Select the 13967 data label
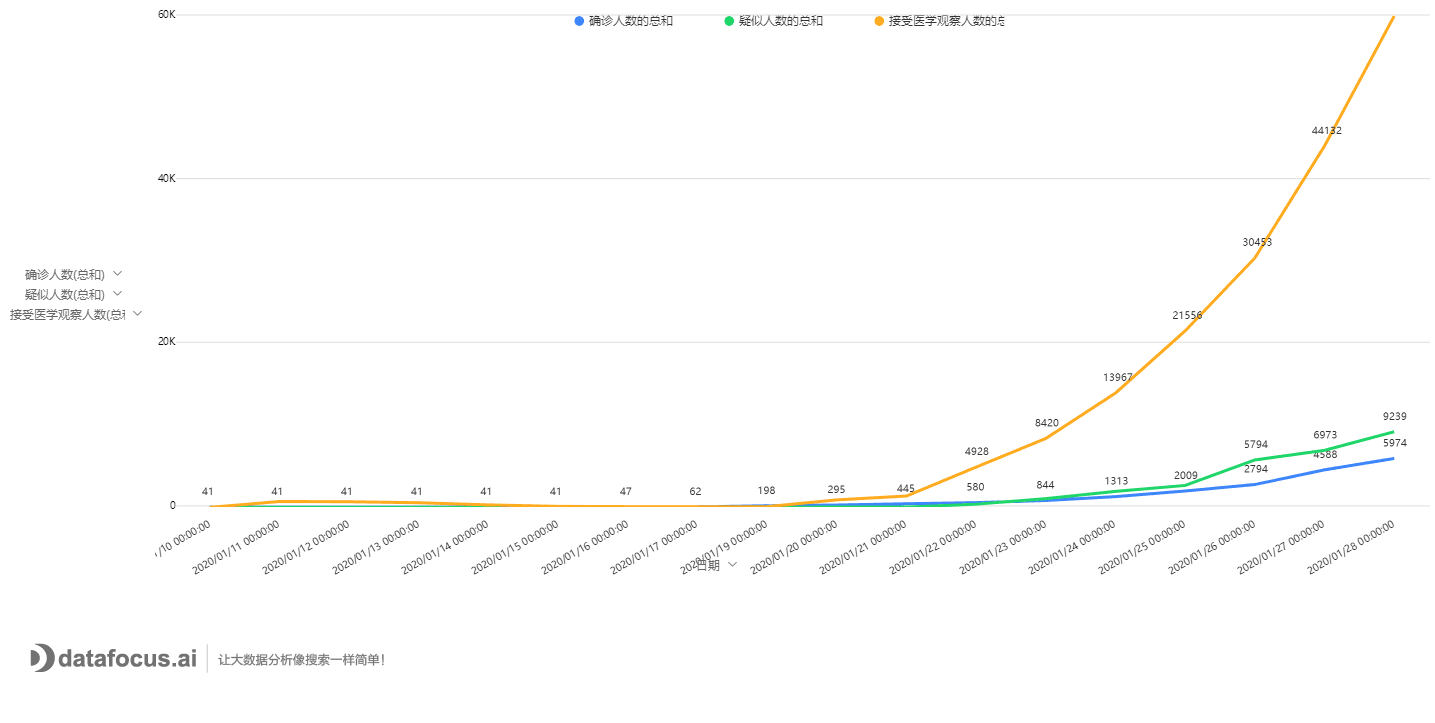Screen dimensions: 1435x723 [x=1117, y=377]
